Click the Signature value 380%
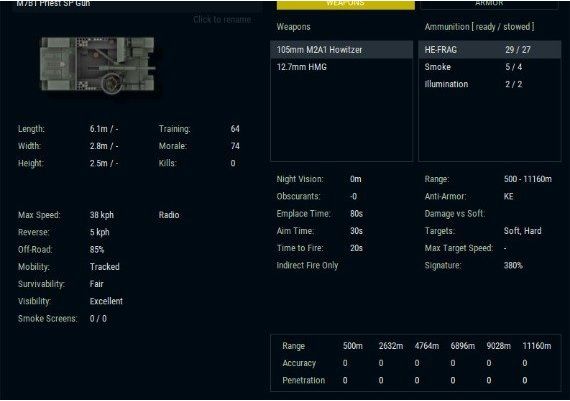The width and height of the screenshot is (570, 401). point(513,265)
